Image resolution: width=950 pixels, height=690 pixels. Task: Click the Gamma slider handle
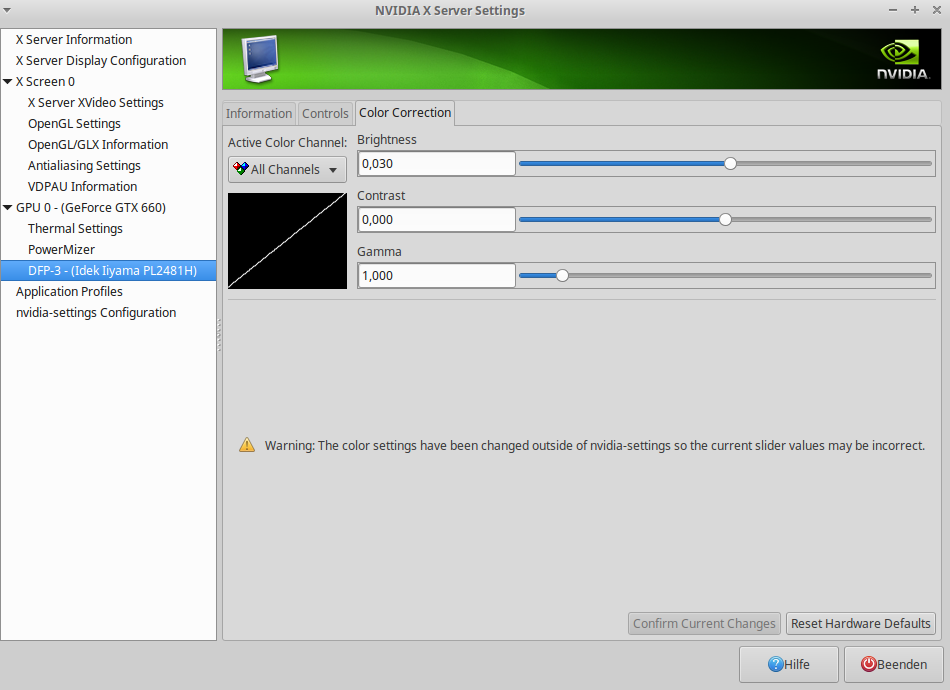point(562,276)
